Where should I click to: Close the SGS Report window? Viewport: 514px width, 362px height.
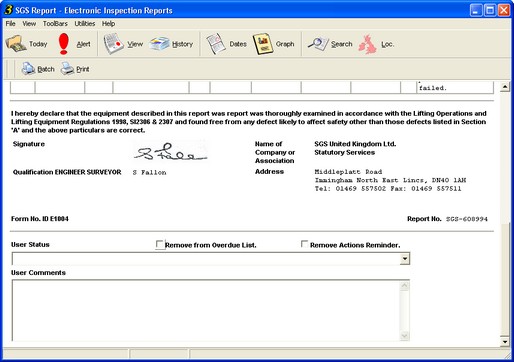click(504, 10)
